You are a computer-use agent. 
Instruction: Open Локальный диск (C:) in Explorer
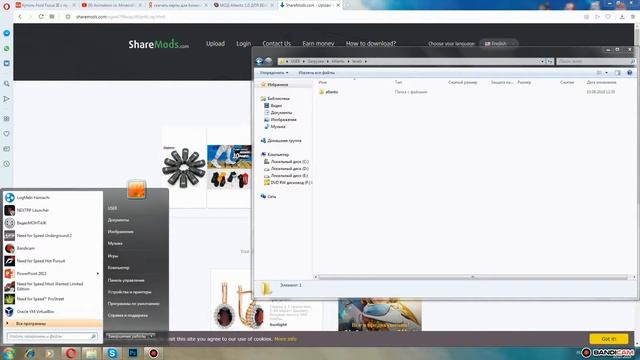[289, 162]
